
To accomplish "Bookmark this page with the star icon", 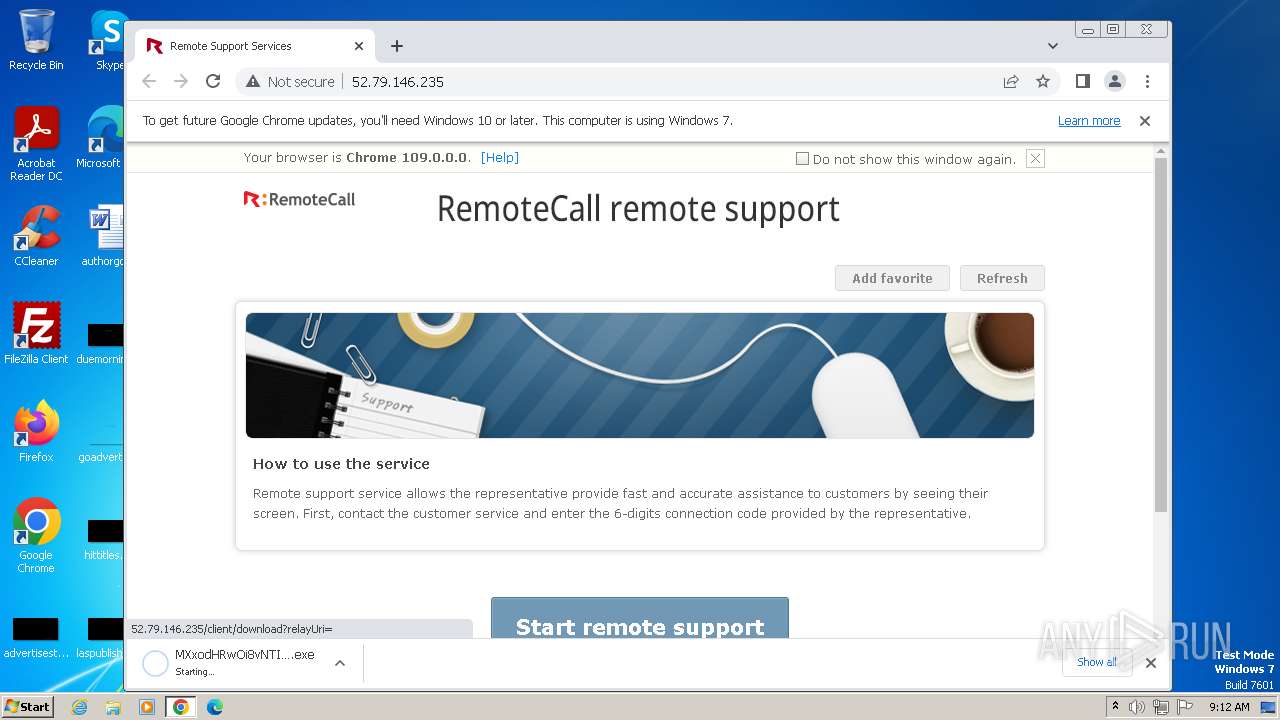I will [x=1043, y=82].
